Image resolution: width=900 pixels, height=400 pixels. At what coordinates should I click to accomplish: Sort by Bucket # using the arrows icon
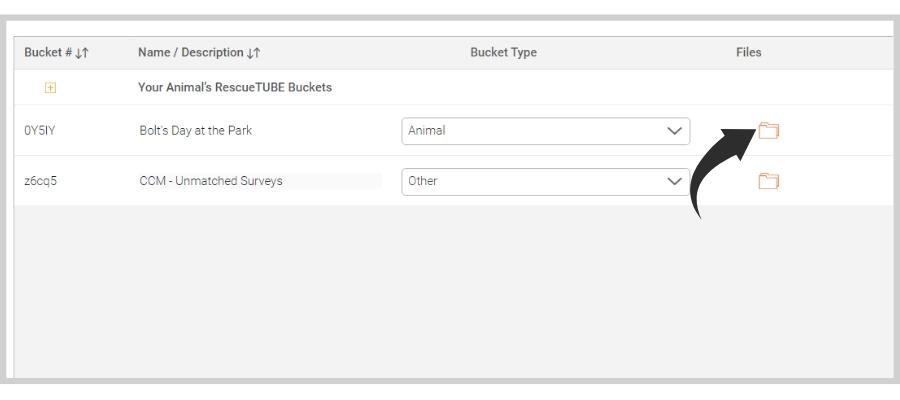[x=82, y=53]
